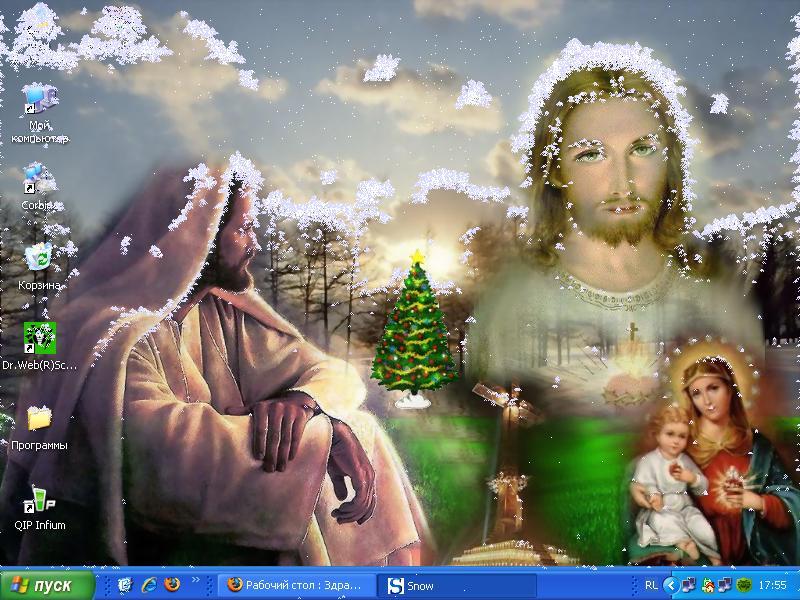
Task: Launch Internet Explorer from quick launch
Action: 149,585
